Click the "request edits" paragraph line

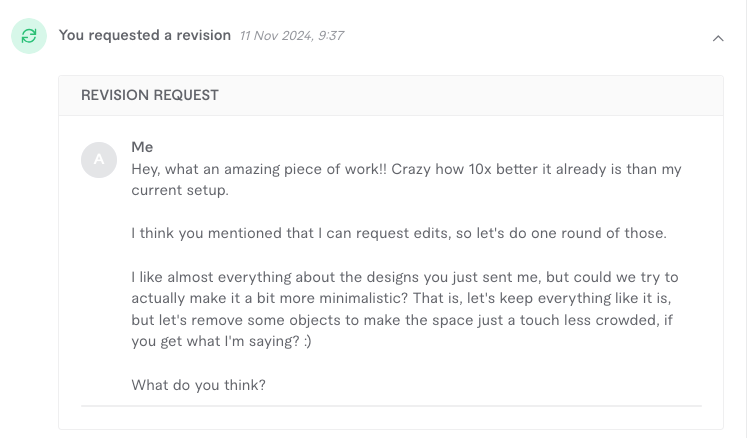[399, 233]
